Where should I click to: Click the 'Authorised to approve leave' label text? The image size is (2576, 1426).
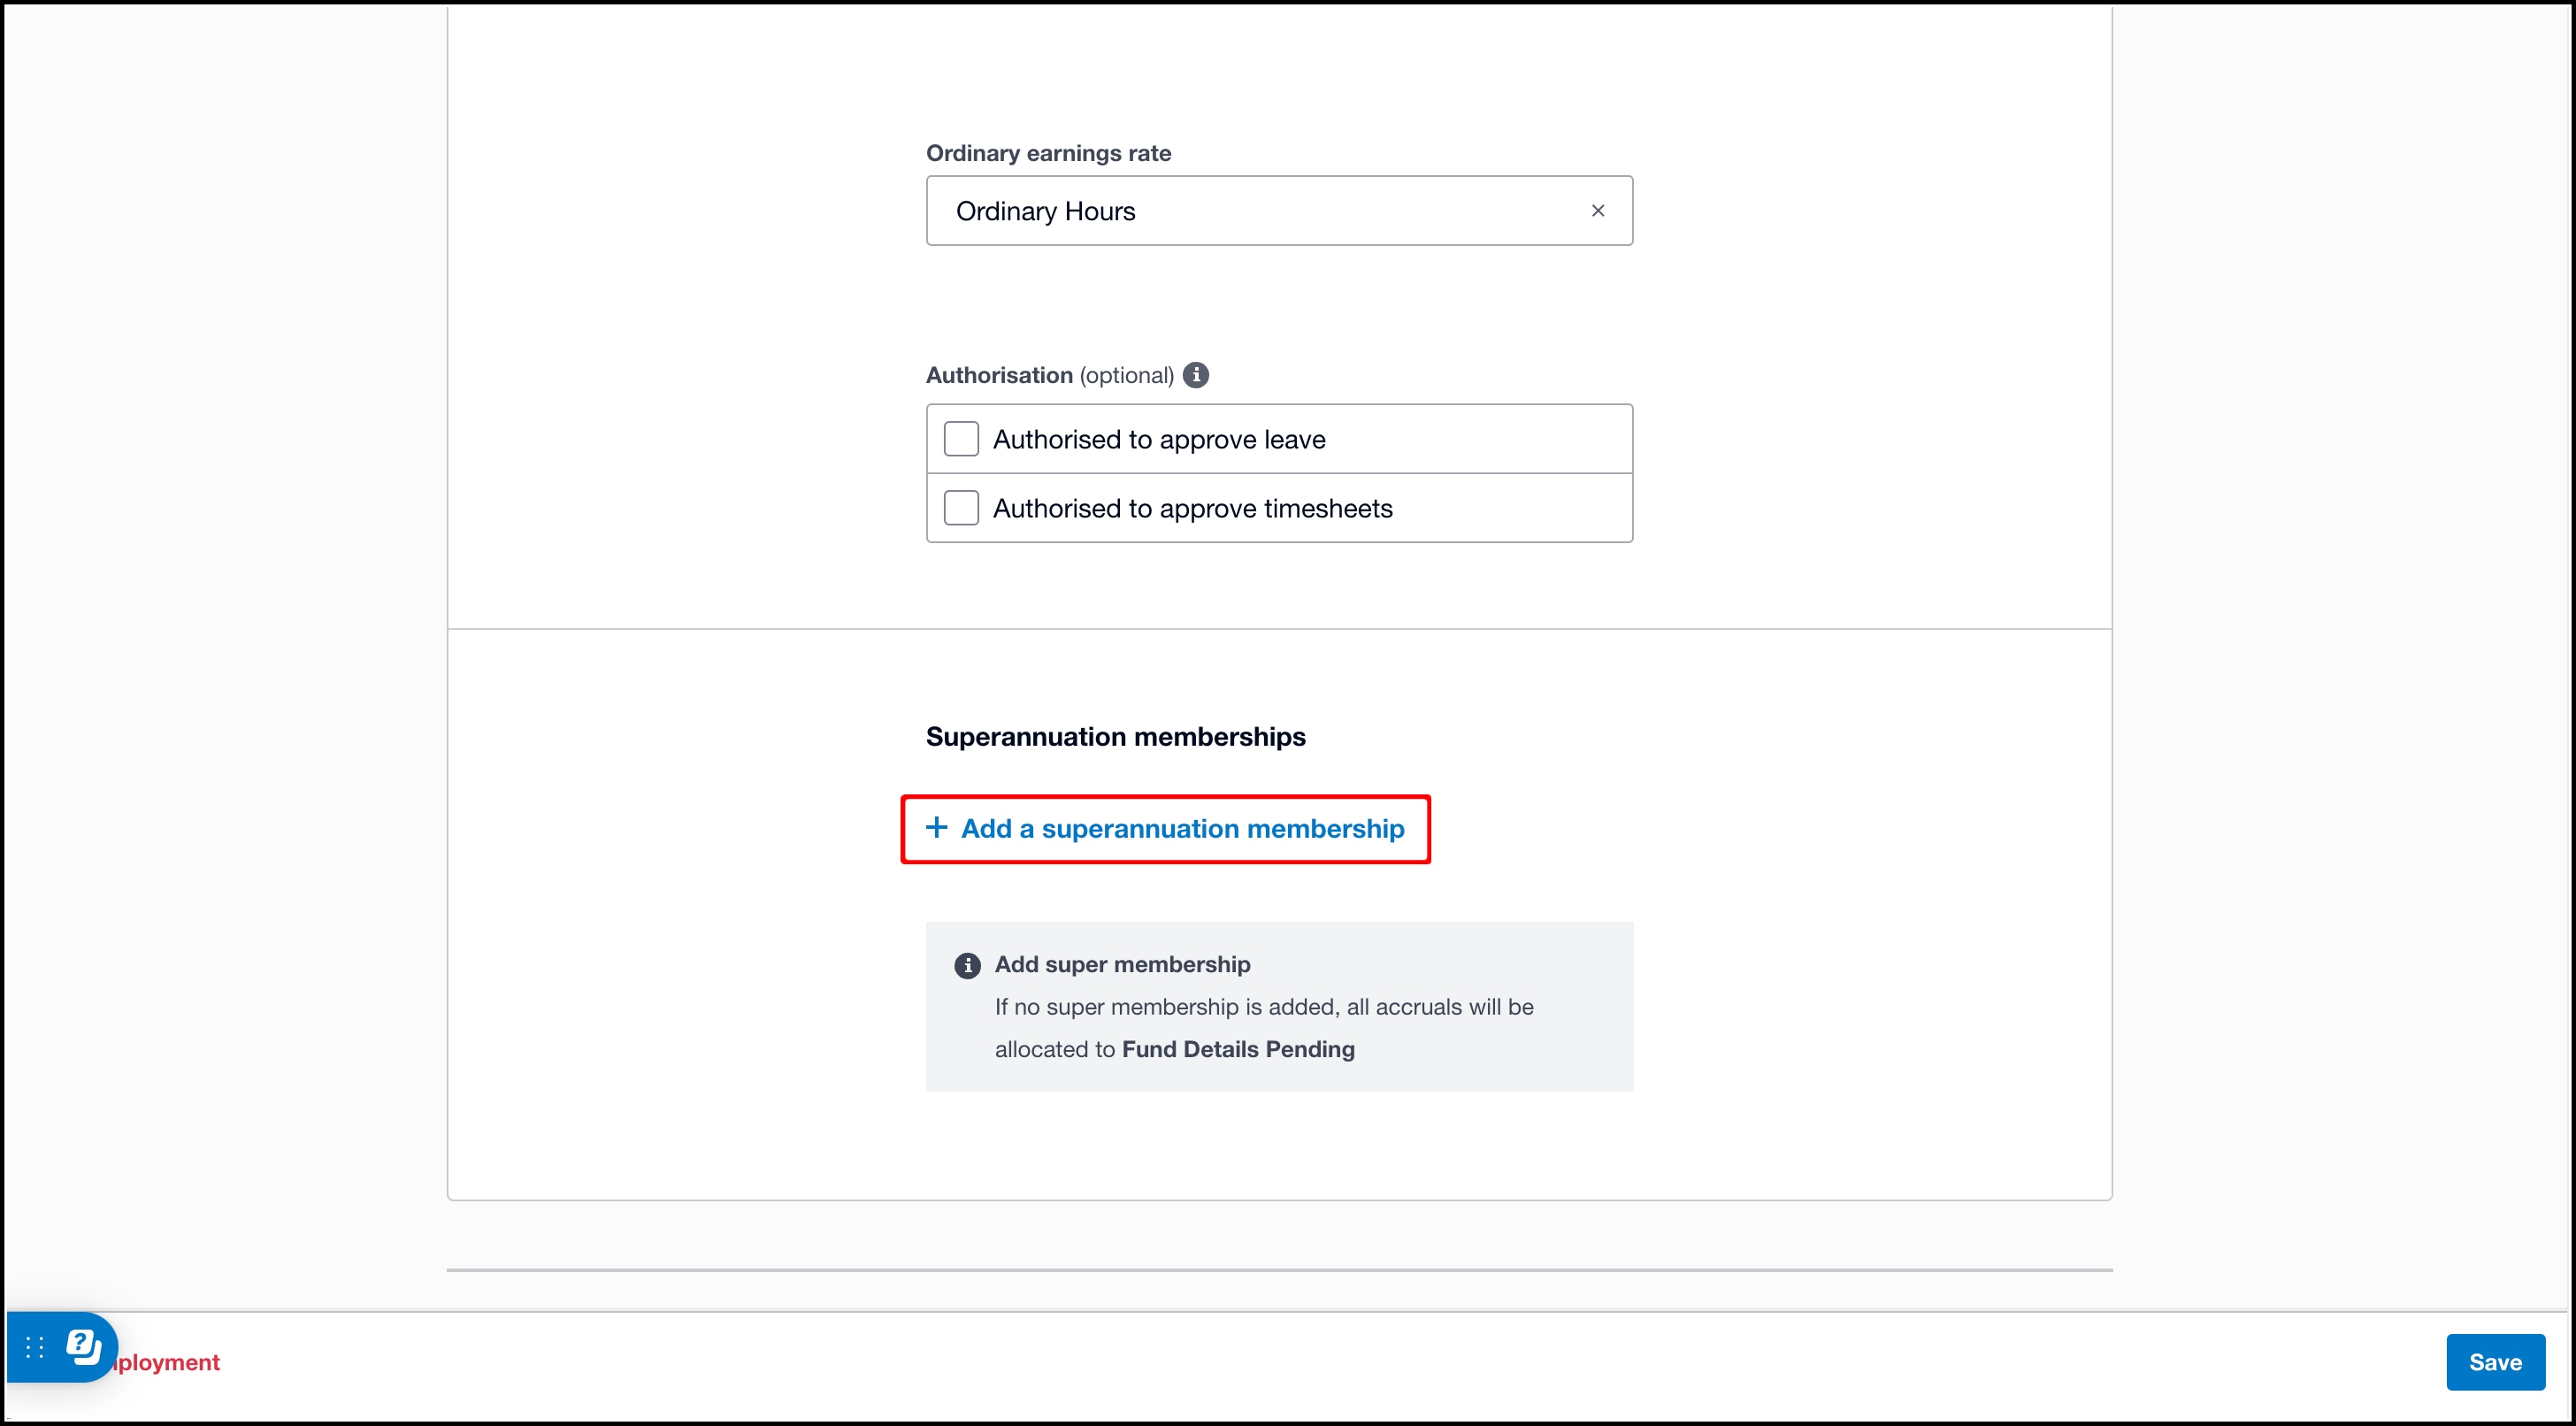pyautogui.click(x=1159, y=440)
